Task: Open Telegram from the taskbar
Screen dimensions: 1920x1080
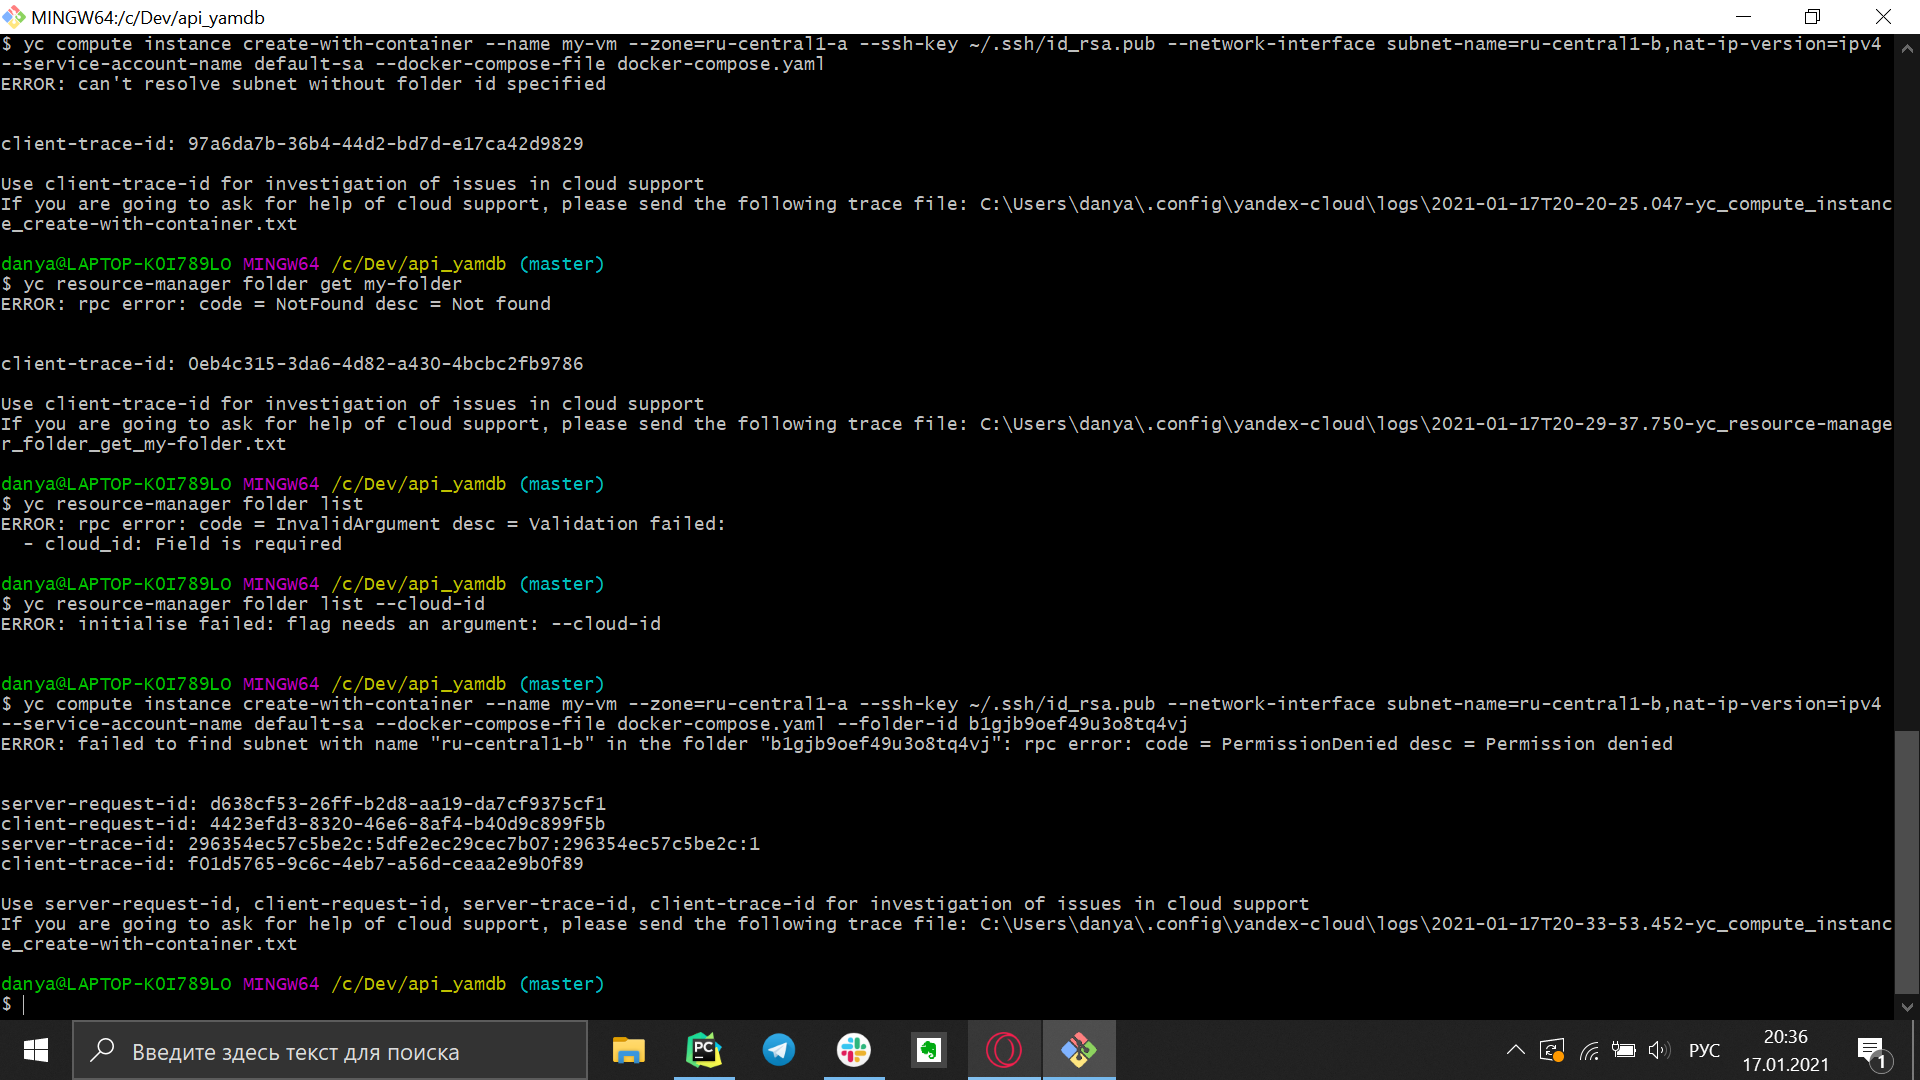Action: tap(779, 1050)
